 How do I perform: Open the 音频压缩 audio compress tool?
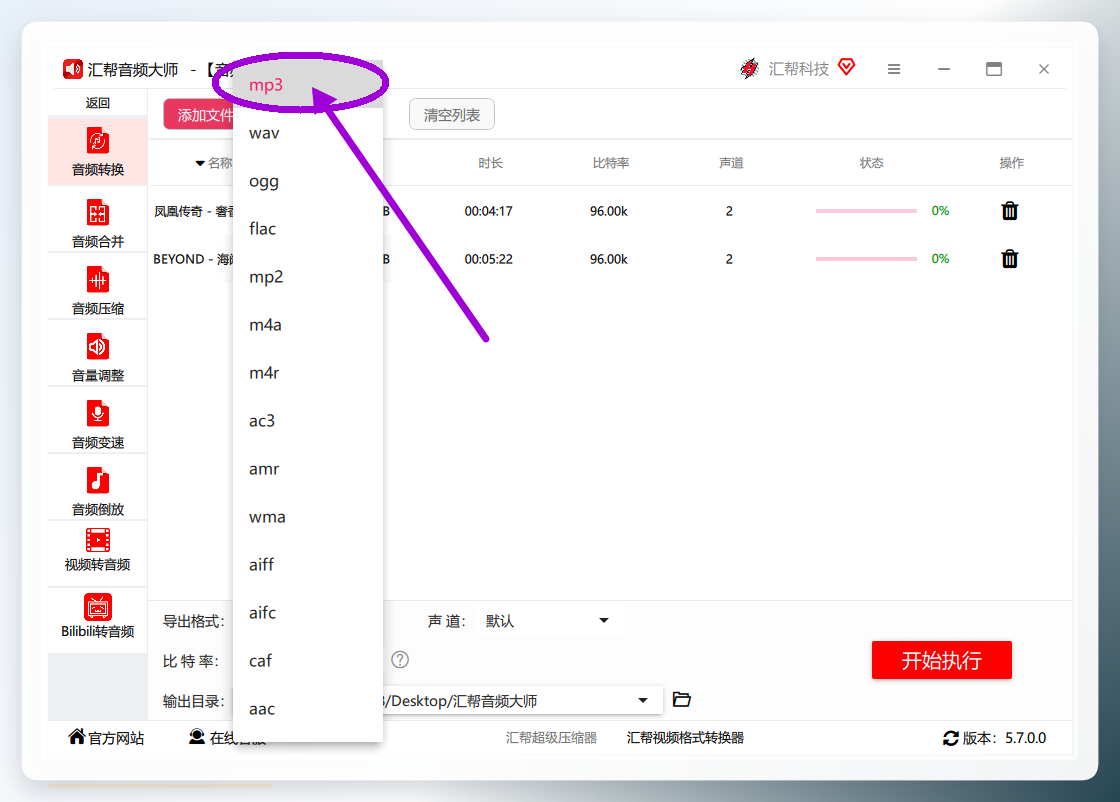(x=98, y=290)
